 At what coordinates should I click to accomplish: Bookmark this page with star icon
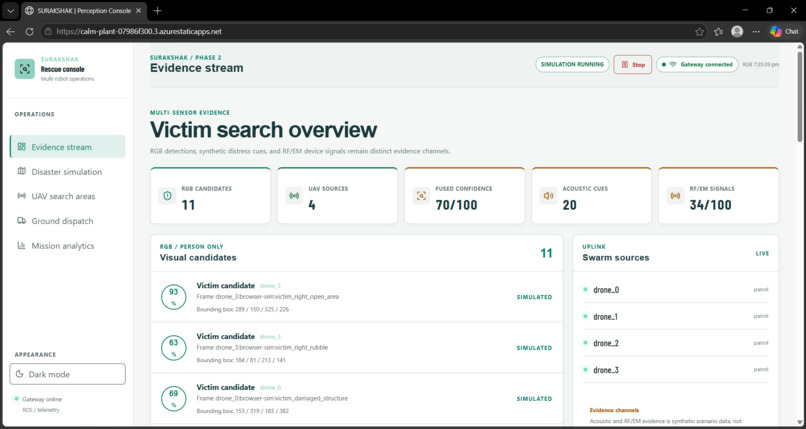[x=700, y=32]
